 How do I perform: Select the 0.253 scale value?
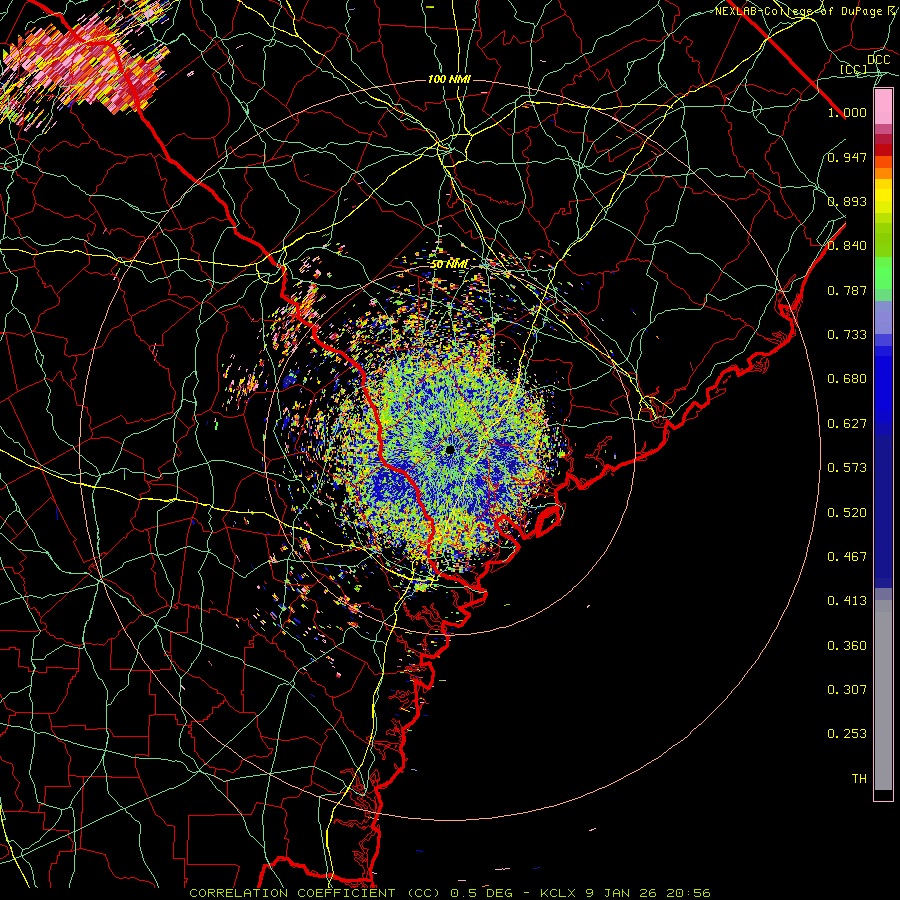(x=847, y=734)
